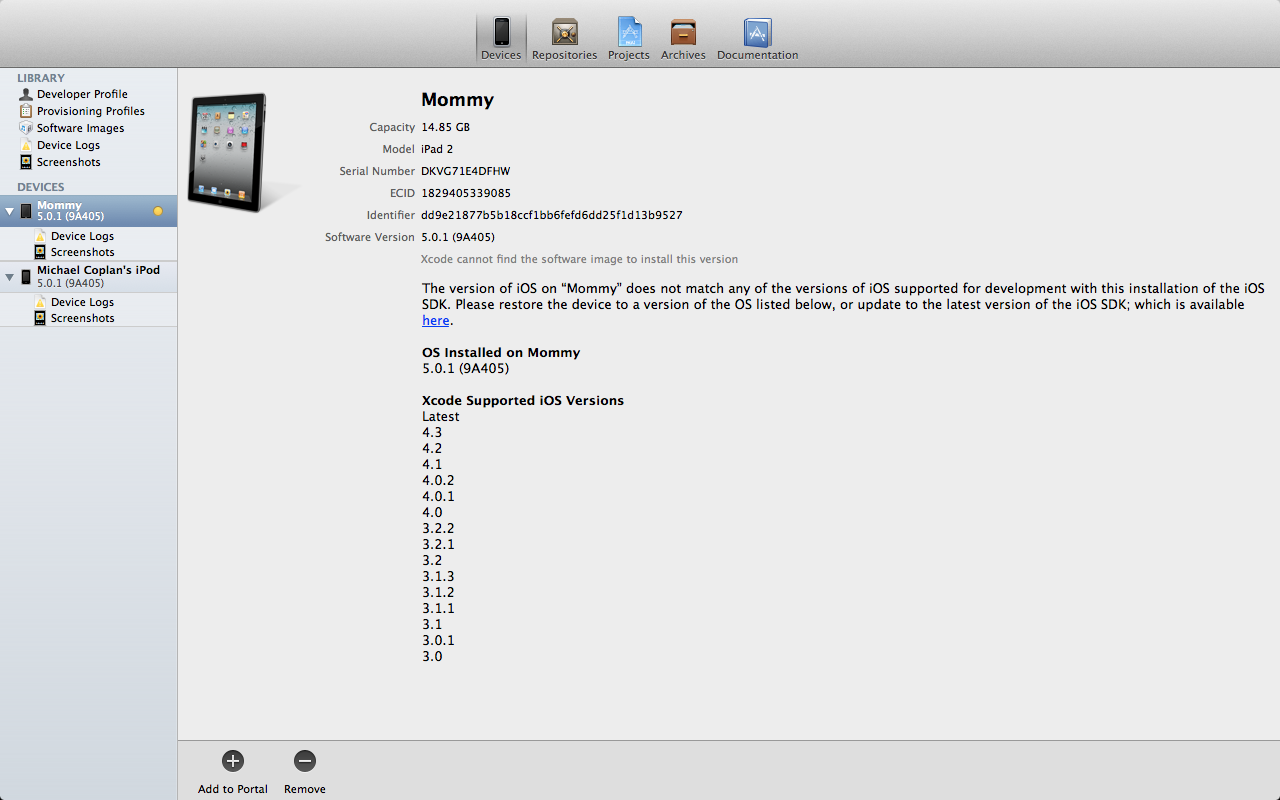Viewport: 1280px width, 800px height.
Task: Click supported iOS version 3.1.2
Action: [x=438, y=593]
